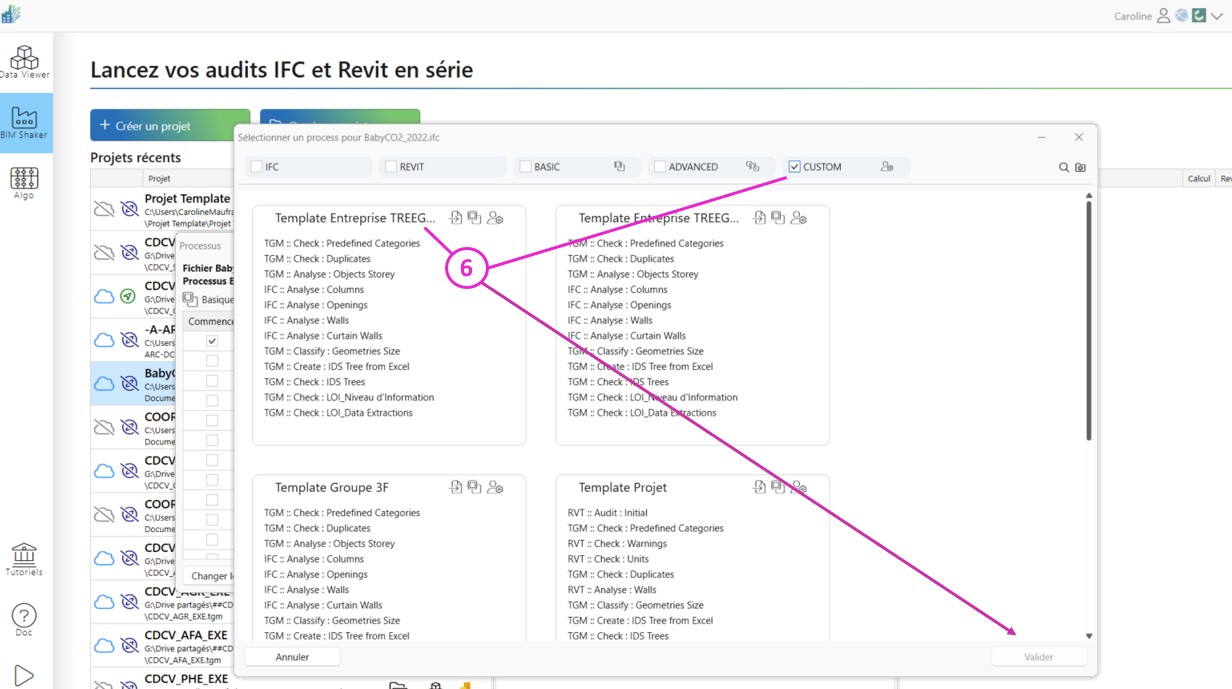Screen dimensions: 1232x689
Task: Select the Template Groupe 3F card title
Action: click(x=332, y=488)
